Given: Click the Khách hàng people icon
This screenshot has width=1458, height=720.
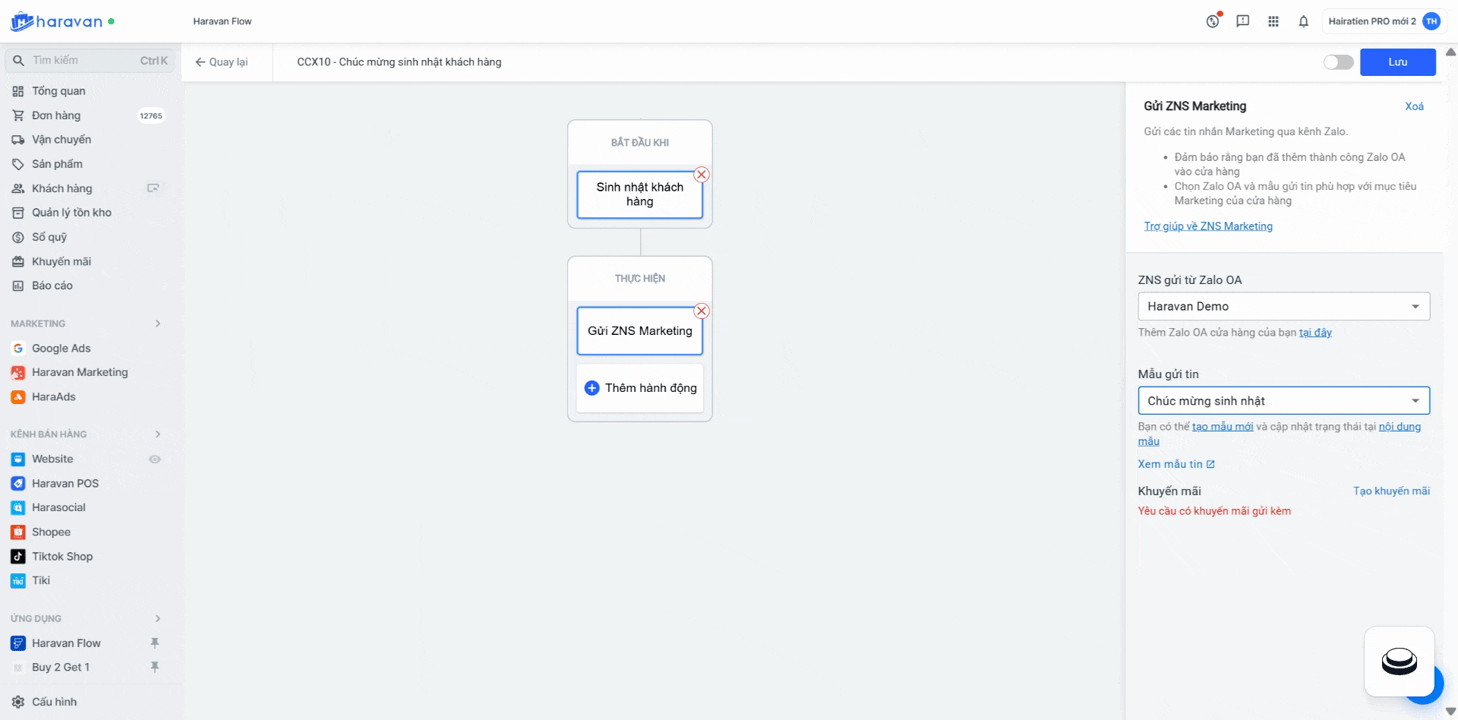Looking at the screenshot, I should [18, 188].
